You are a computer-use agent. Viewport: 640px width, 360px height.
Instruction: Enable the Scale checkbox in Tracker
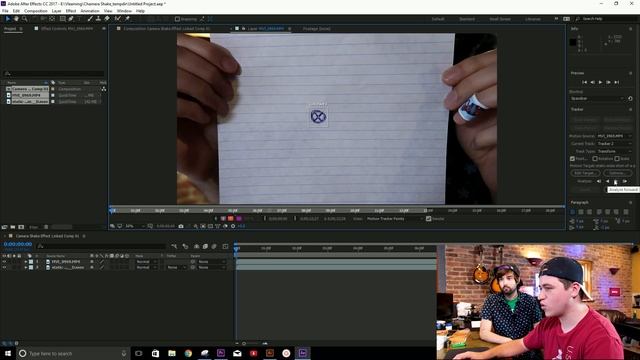tap(617, 158)
